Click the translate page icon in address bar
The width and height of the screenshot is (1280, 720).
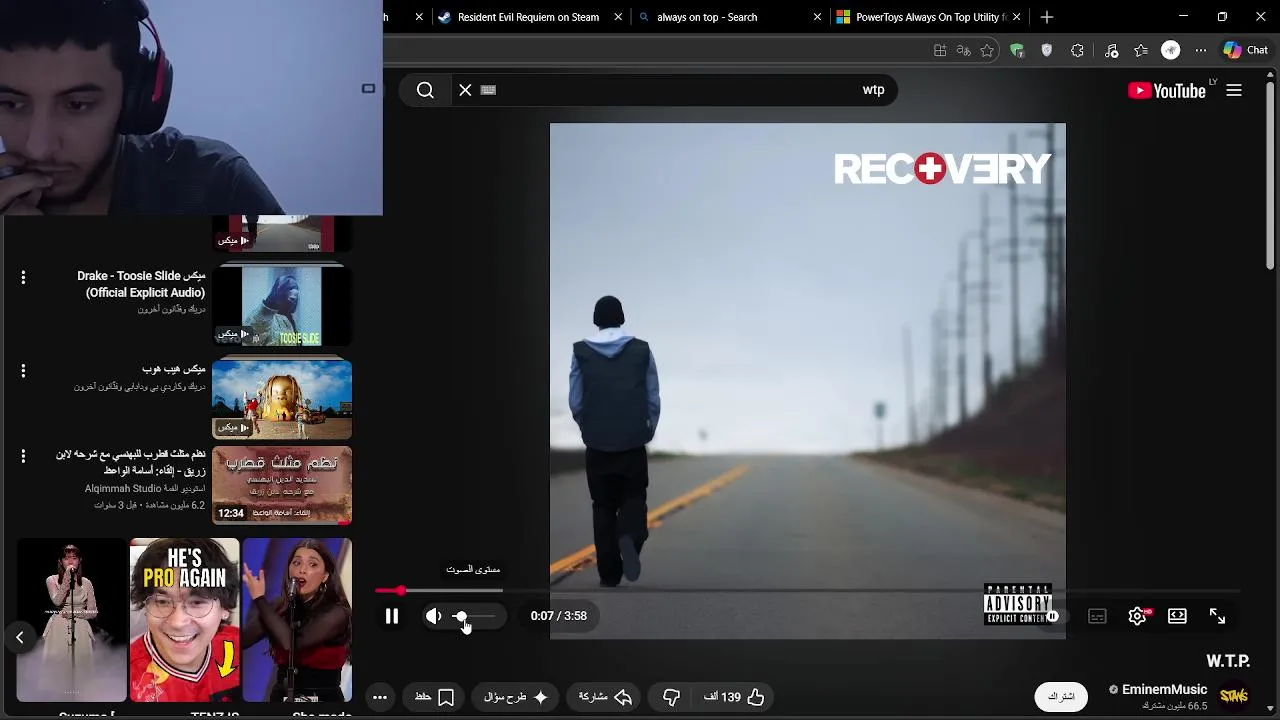coord(963,50)
